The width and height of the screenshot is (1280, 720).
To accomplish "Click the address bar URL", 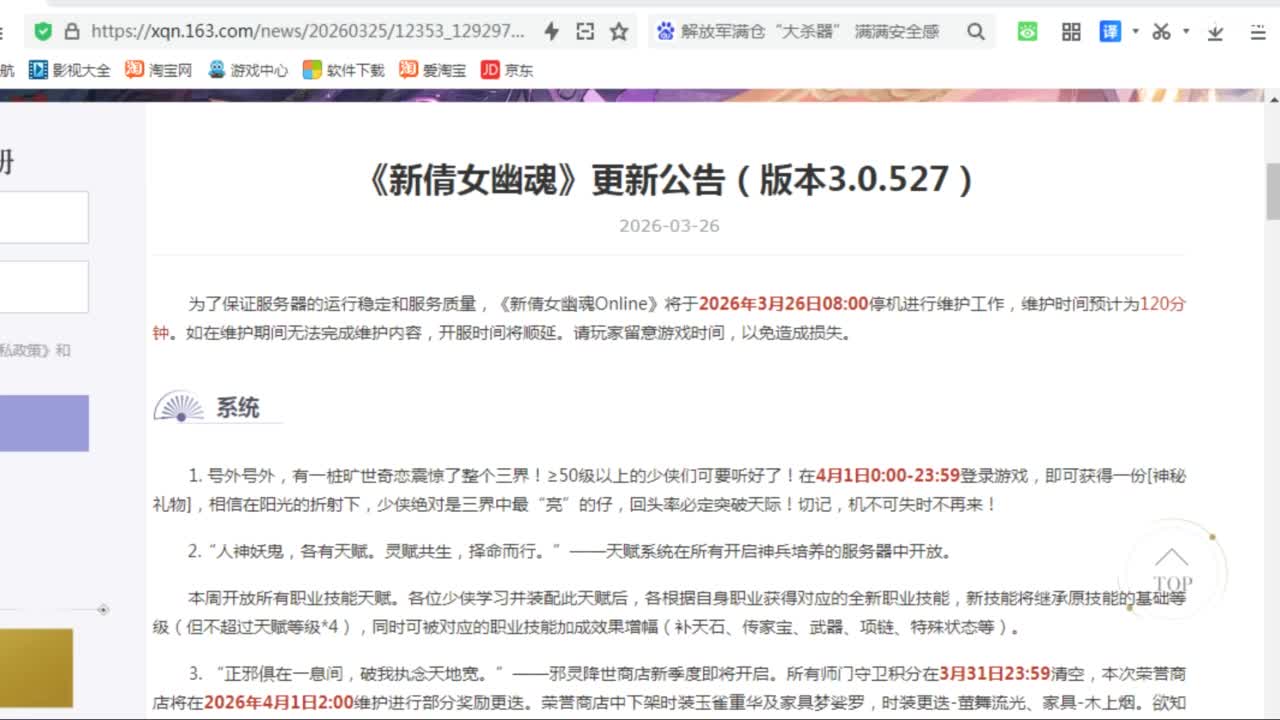I will click(308, 31).
